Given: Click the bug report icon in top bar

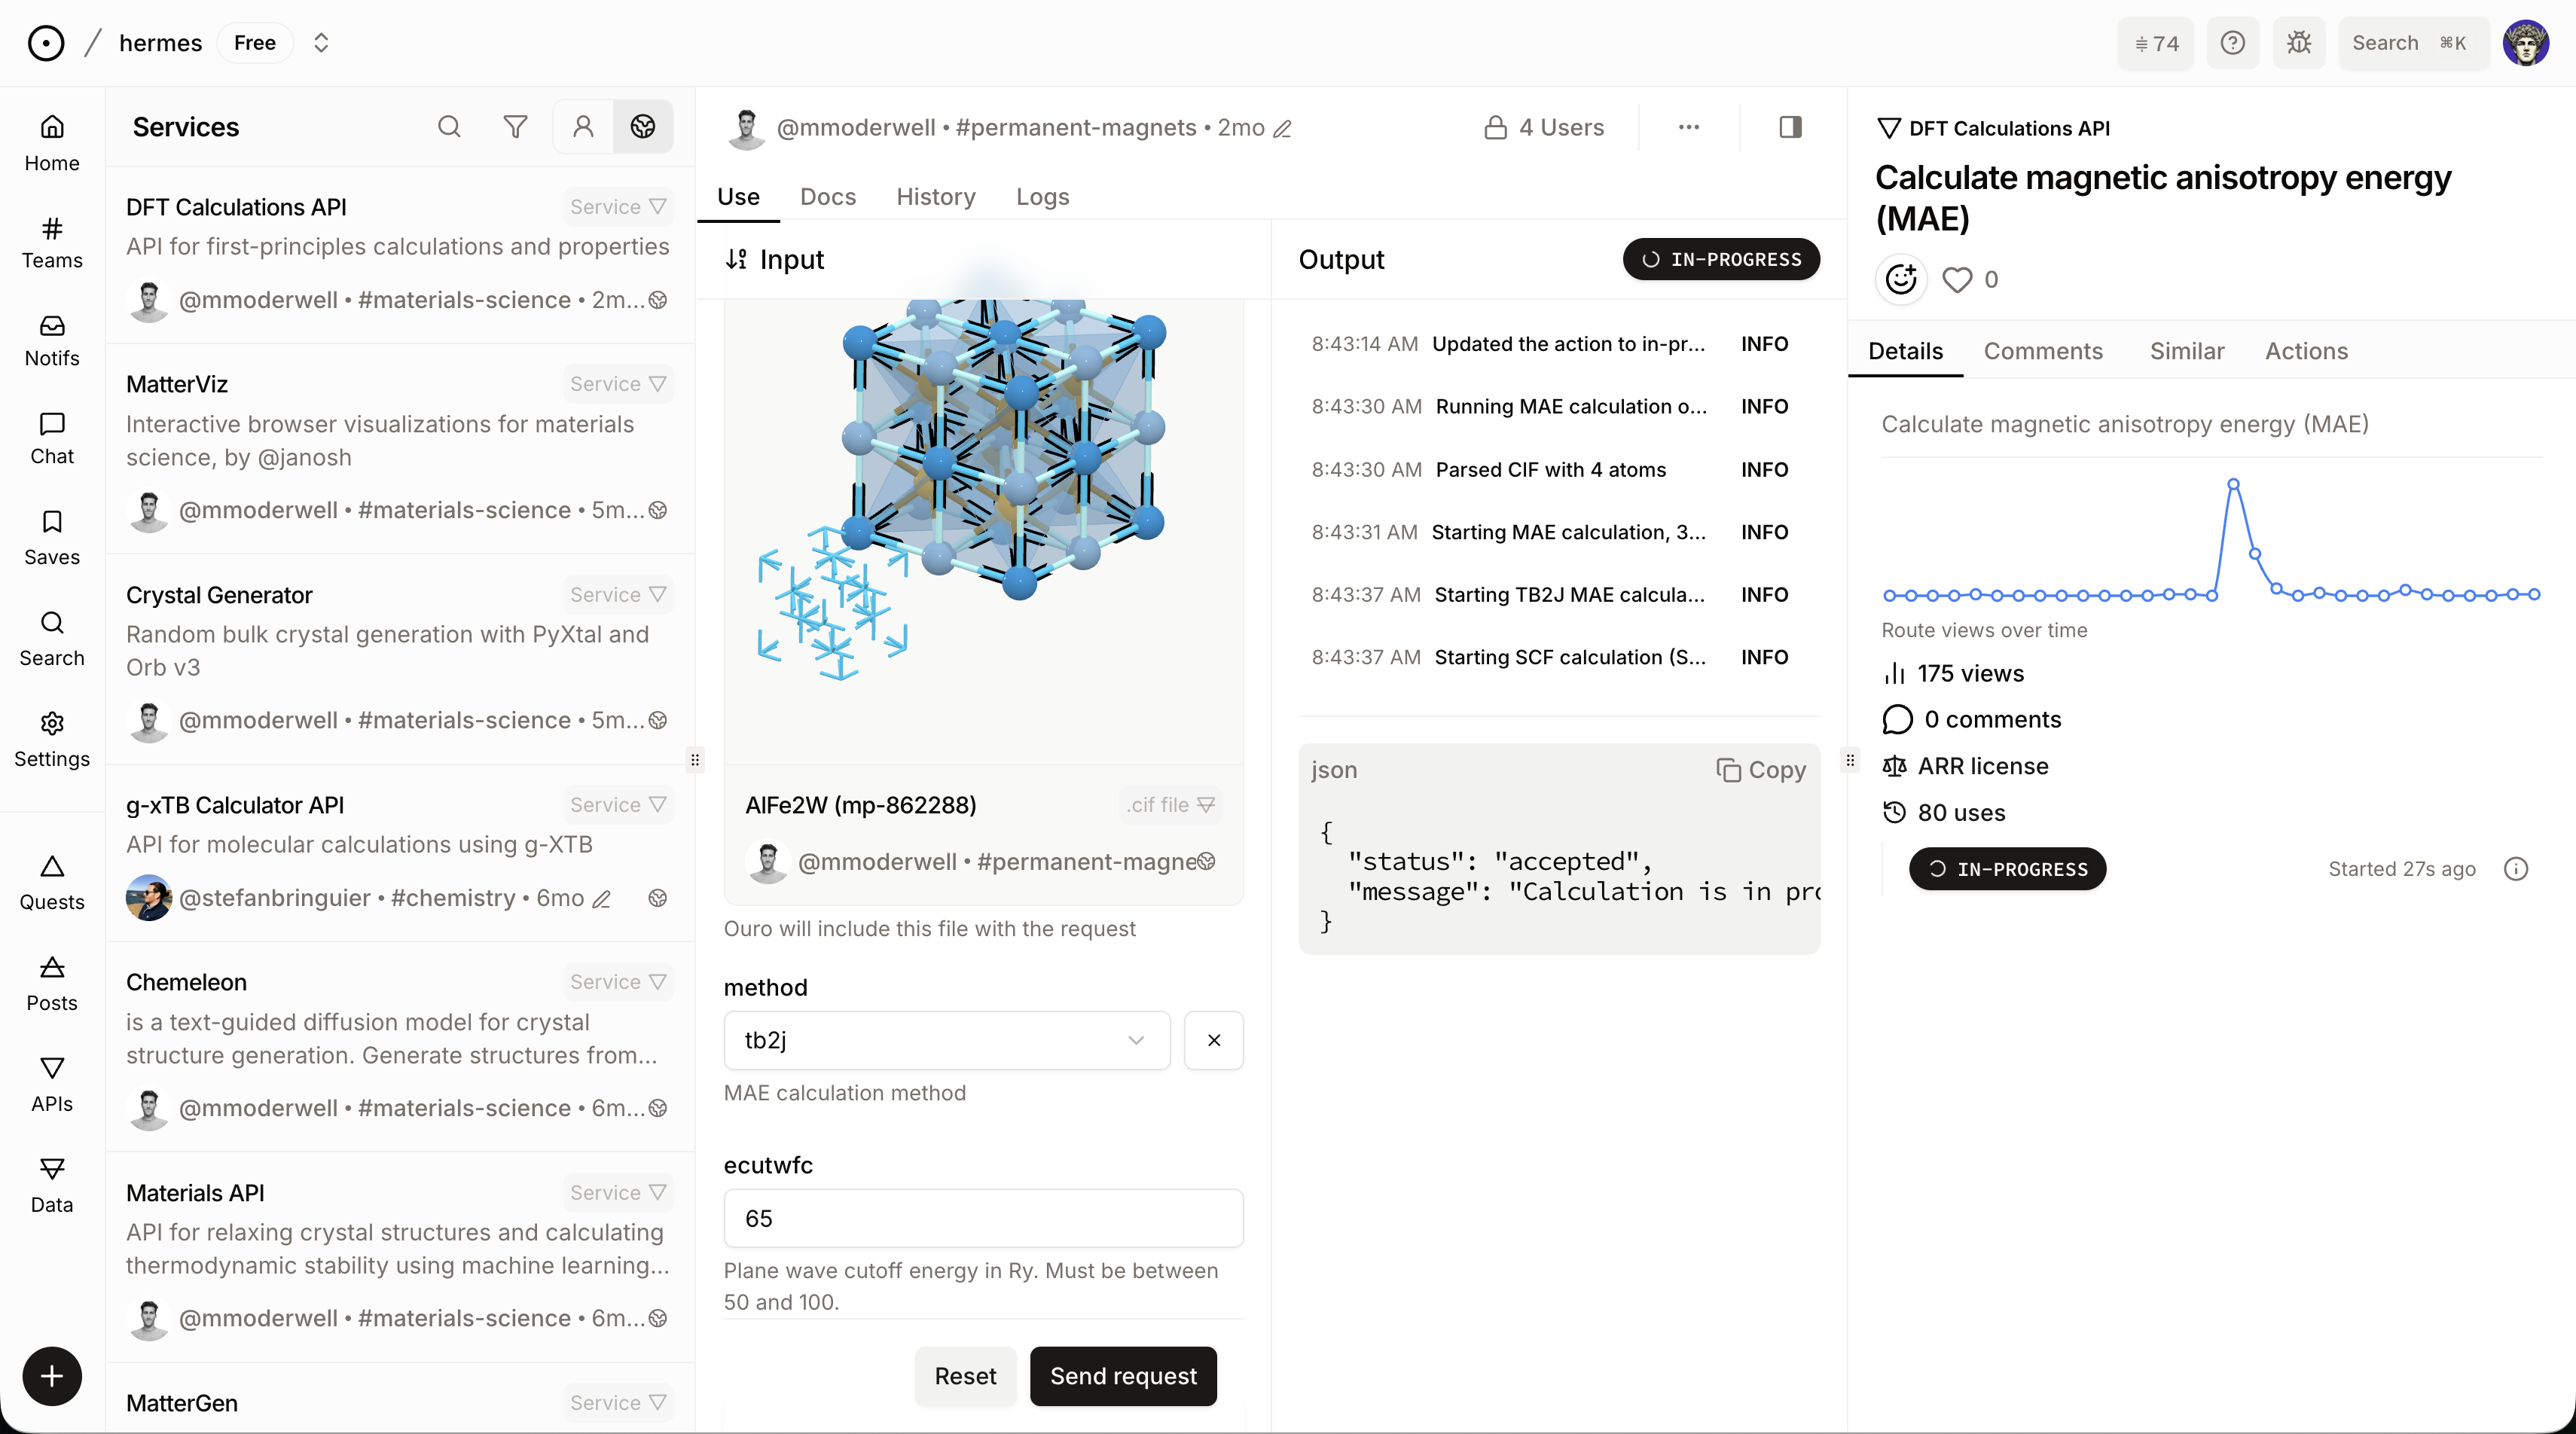Looking at the screenshot, I should (x=2298, y=43).
